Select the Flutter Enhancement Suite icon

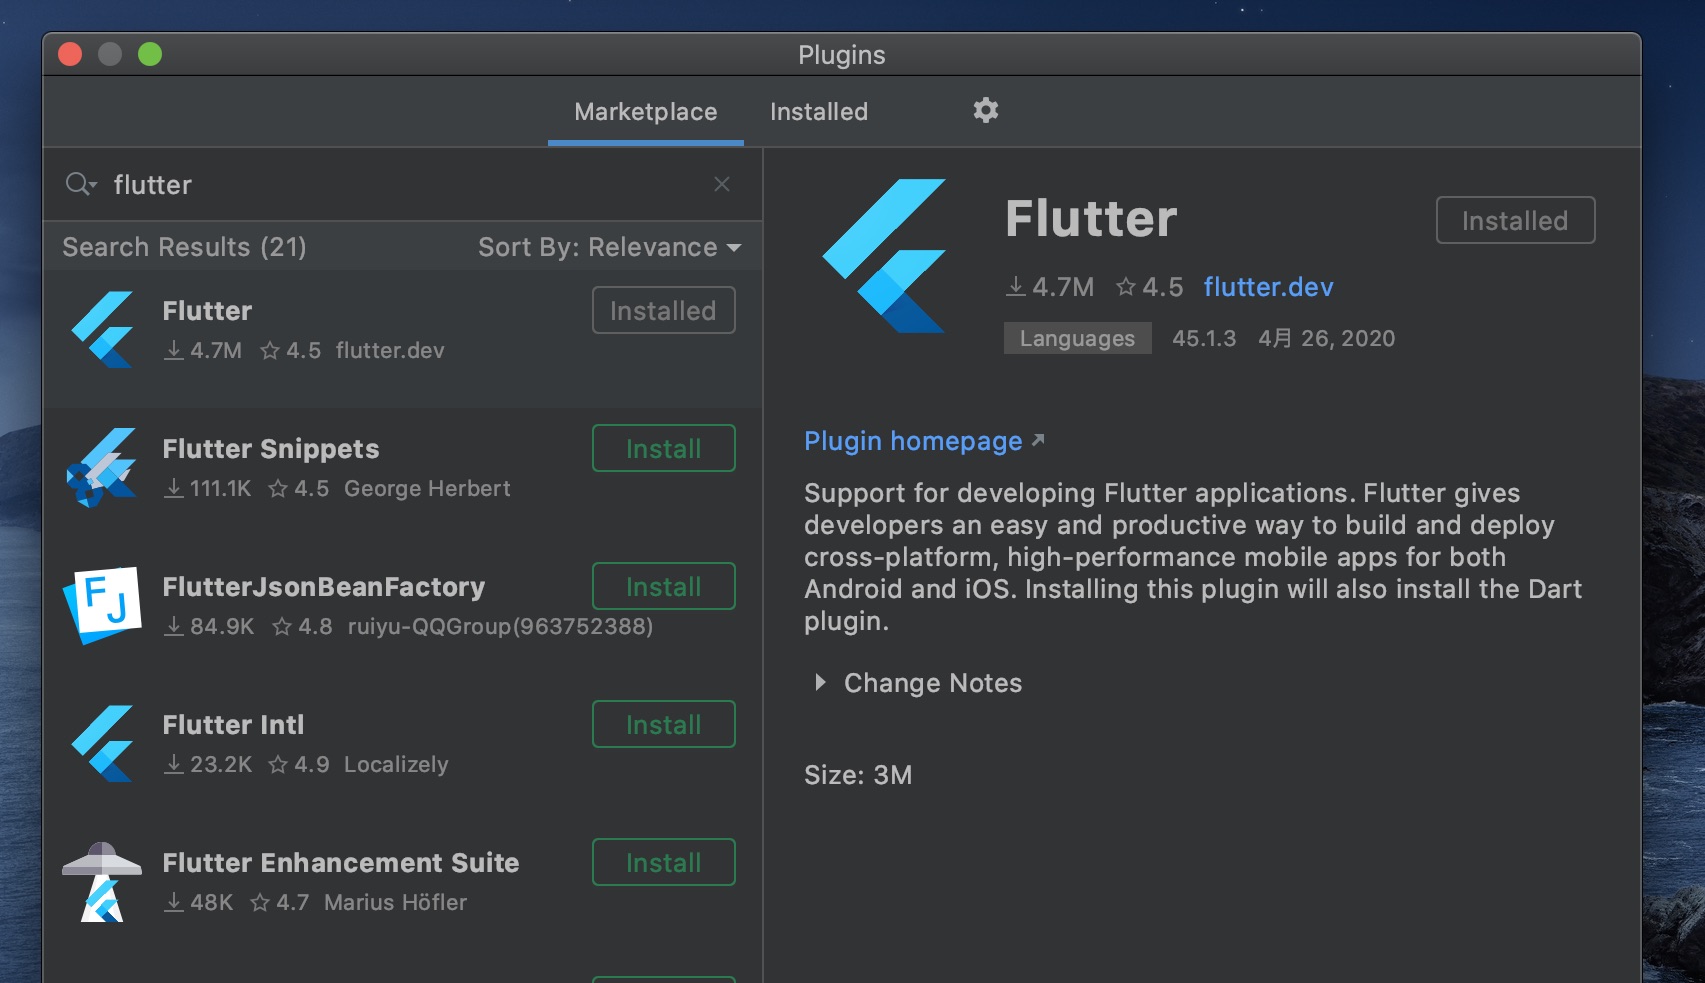(x=102, y=881)
